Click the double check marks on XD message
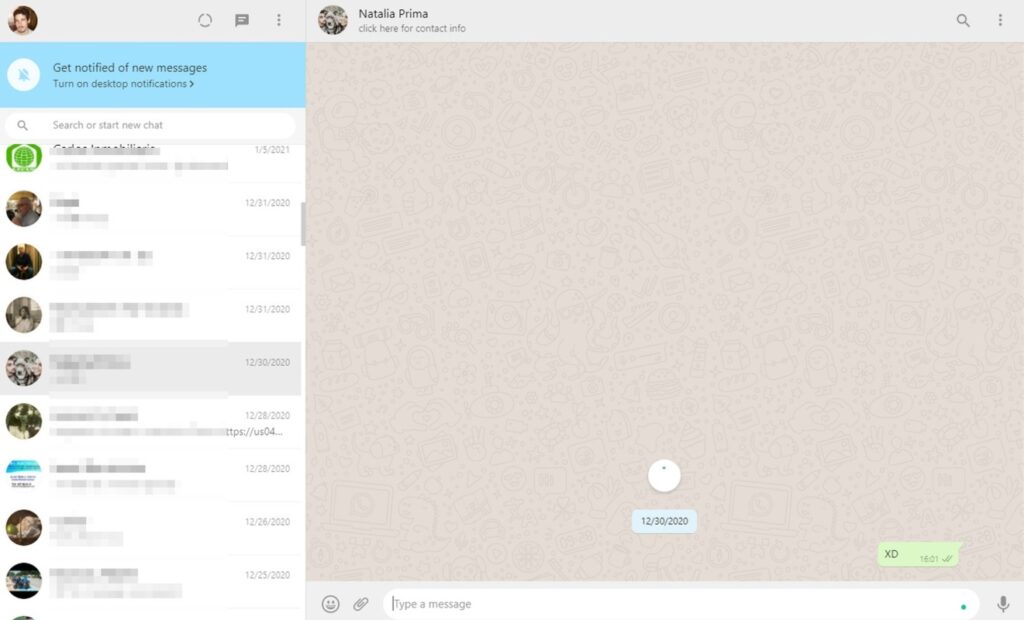This screenshot has width=1024, height=620. [x=948, y=559]
